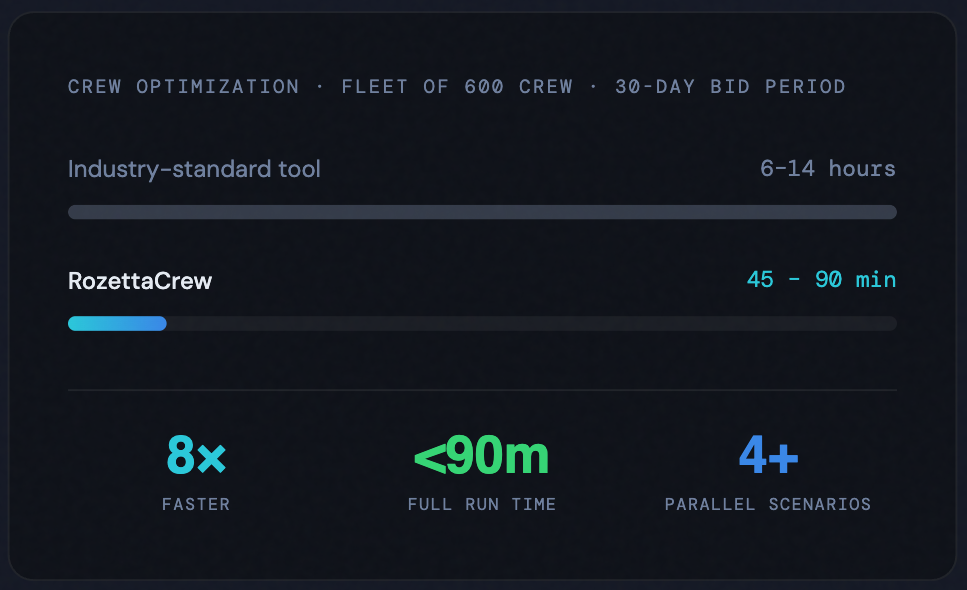967x590 pixels.
Task: Click the FLEET OF 600 CREW header text
Action: [457, 87]
